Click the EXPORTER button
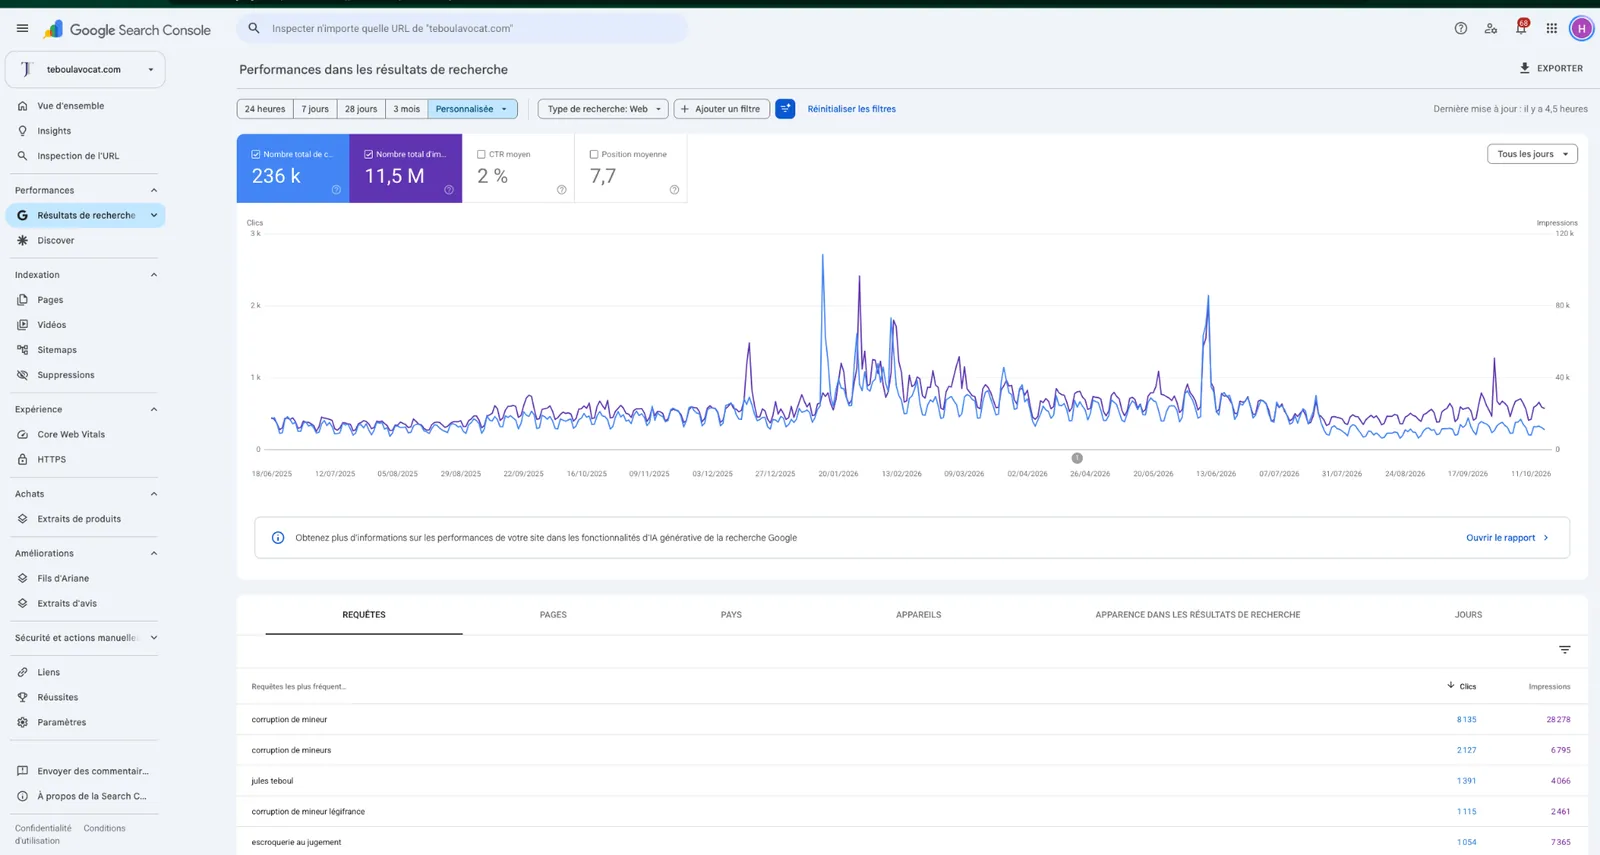Viewport: 1600px width, 855px height. pyautogui.click(x=1551, y=68)
